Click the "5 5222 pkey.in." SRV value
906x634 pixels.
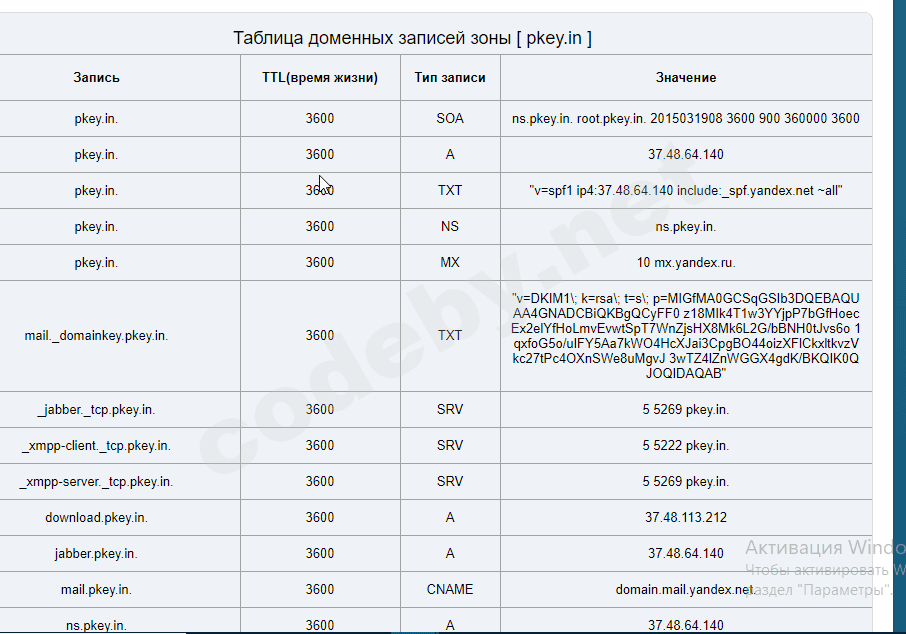pyautogui.click(x=686, y=445)
